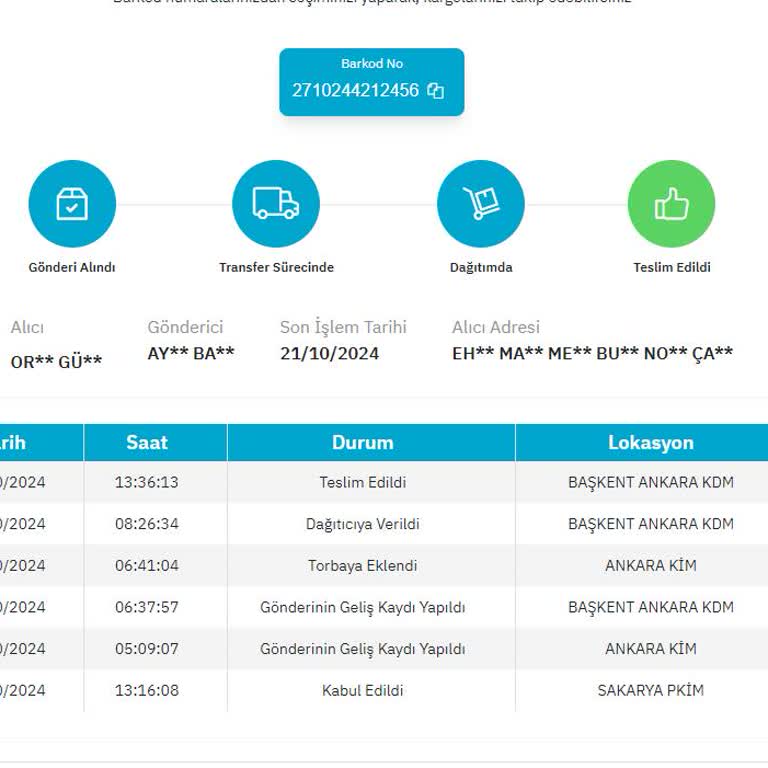This screenshot has width=768, height=768.
Task: Click Gönderinin Geliş Kaydı Yapıldı at 06:37:57
Action: tap(363, 608)
